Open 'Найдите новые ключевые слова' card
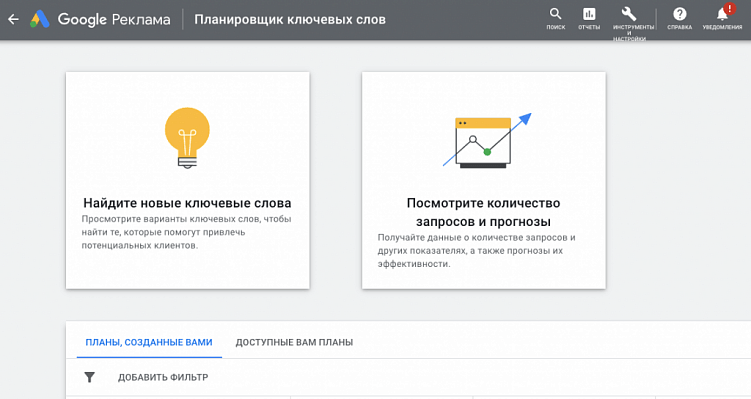The width and height of the screenshot is (751, 399). click(x=188, y=181)
